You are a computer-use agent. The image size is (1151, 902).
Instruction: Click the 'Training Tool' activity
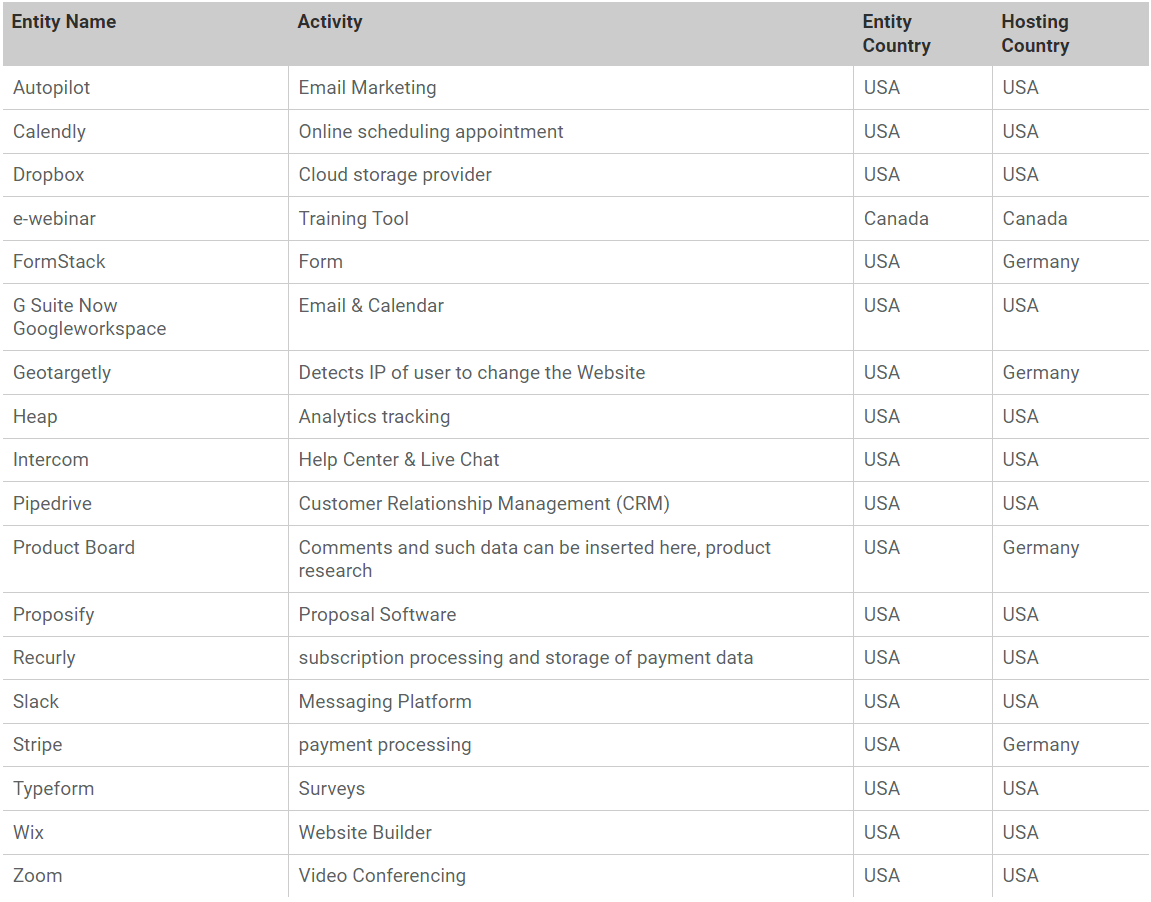[x=354, y=219]
